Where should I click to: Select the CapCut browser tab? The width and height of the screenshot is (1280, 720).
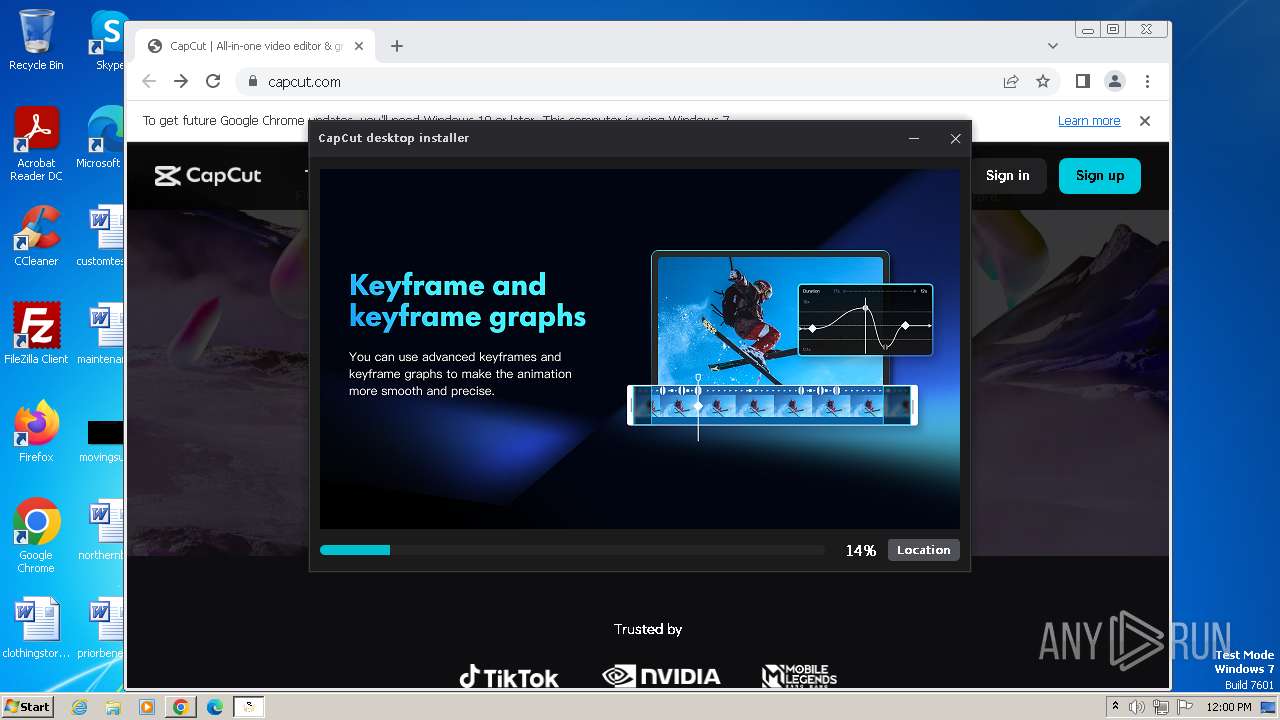point(255,46)
